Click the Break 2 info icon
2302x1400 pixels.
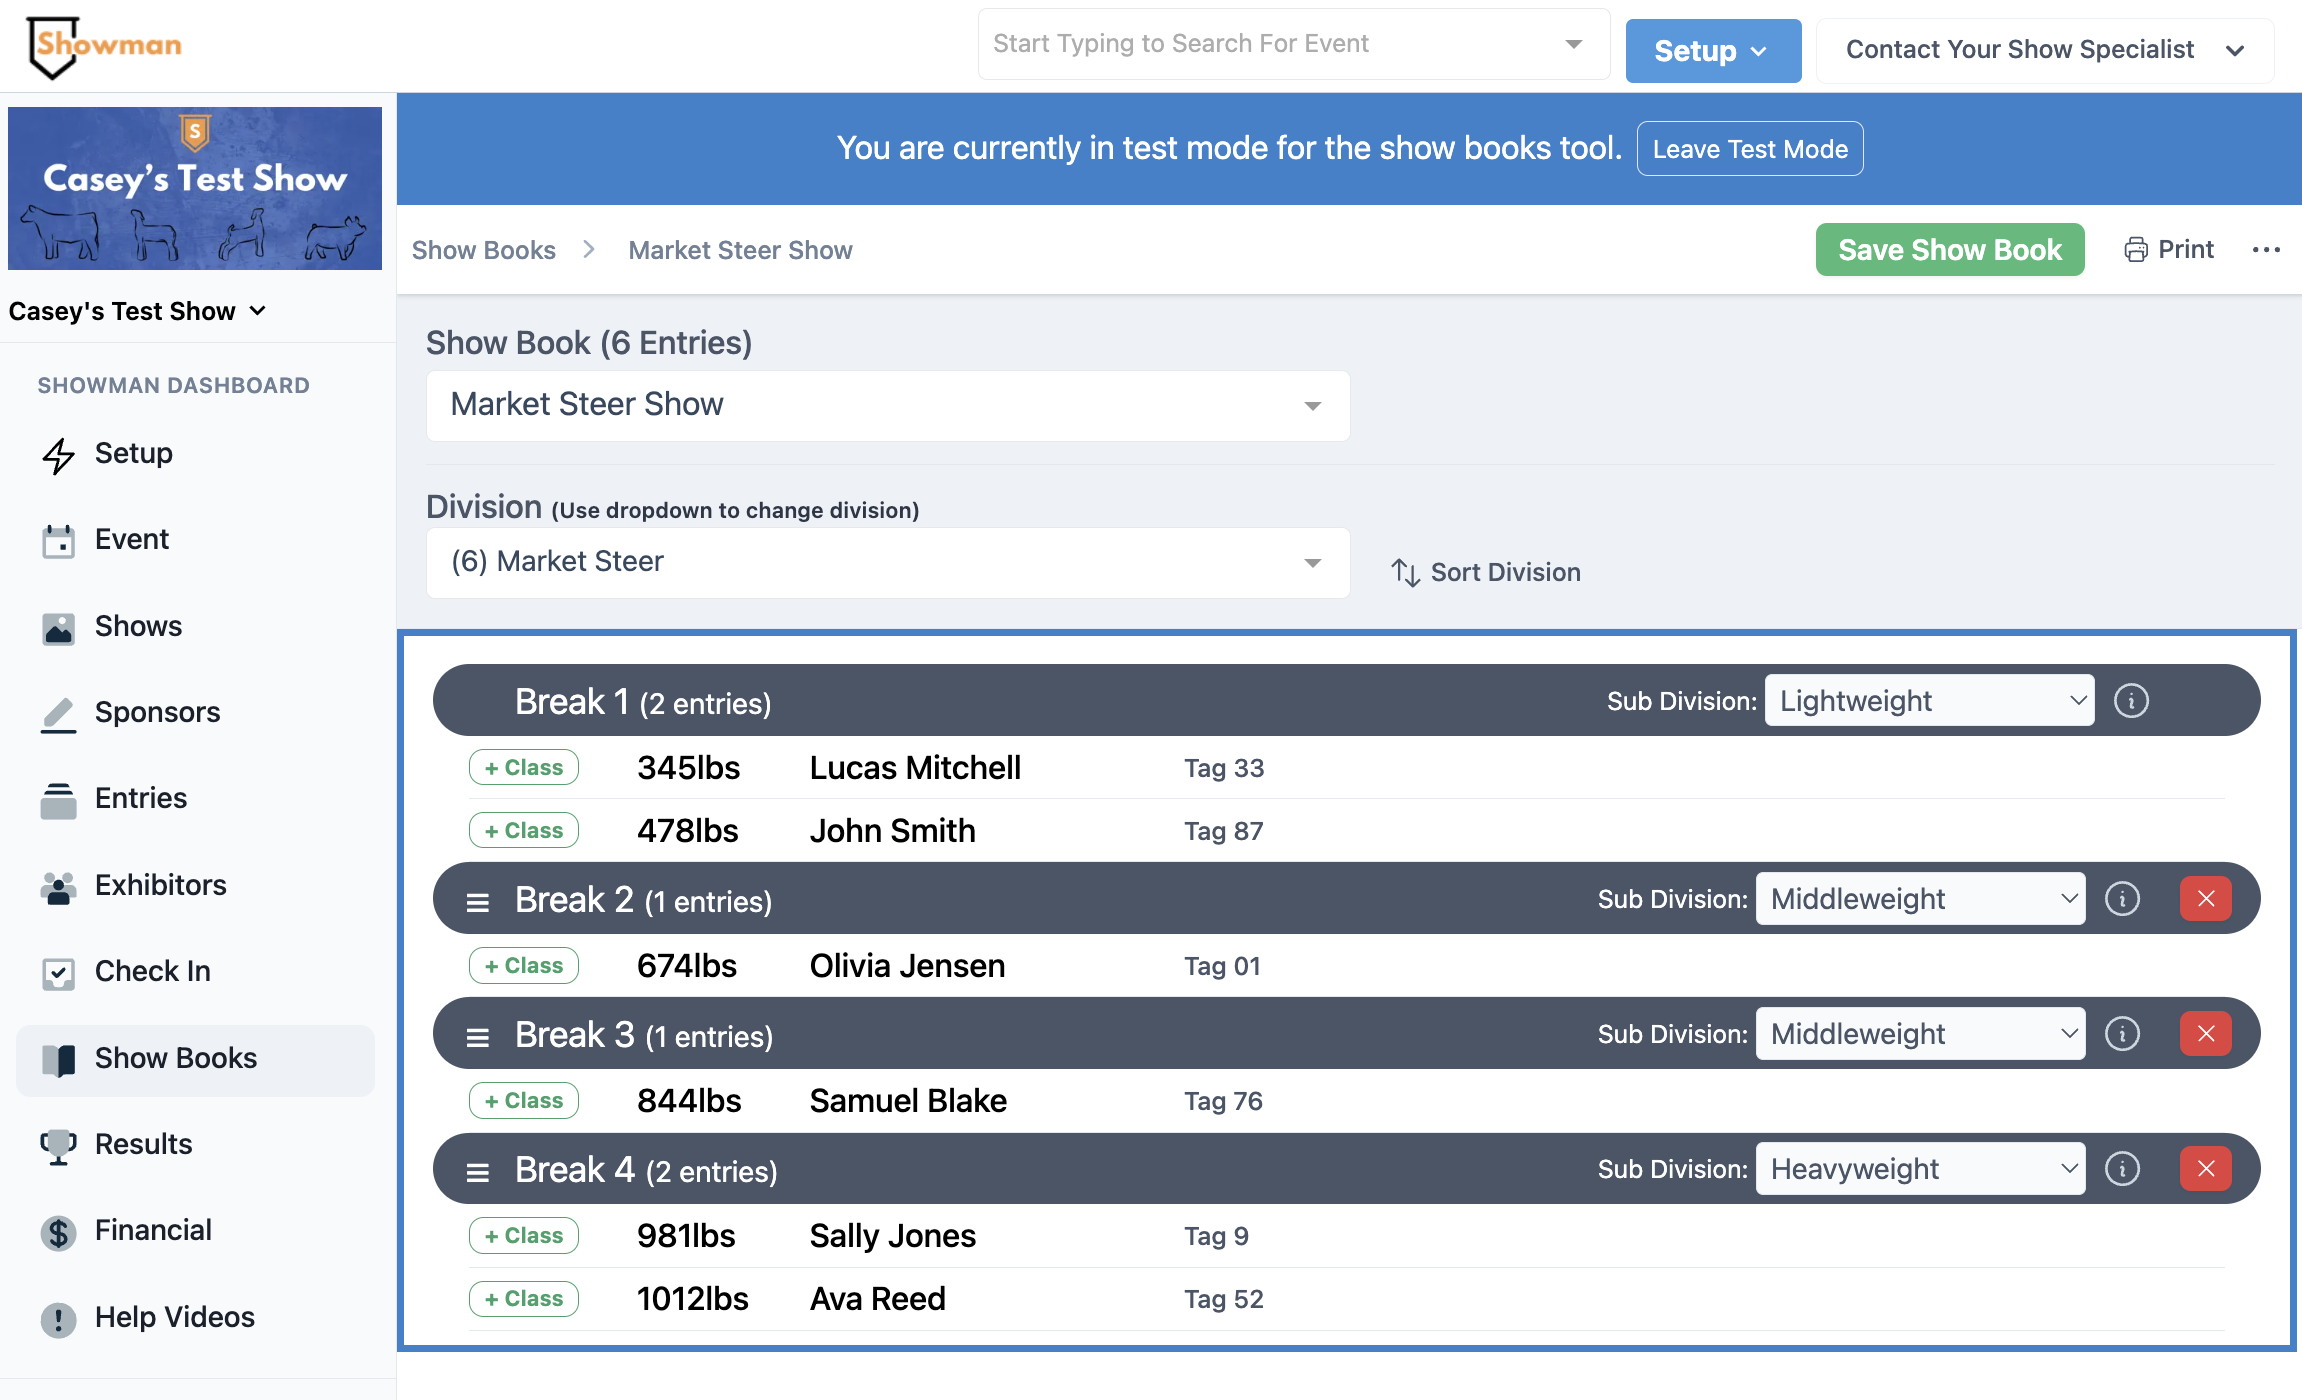[2122, 899]
